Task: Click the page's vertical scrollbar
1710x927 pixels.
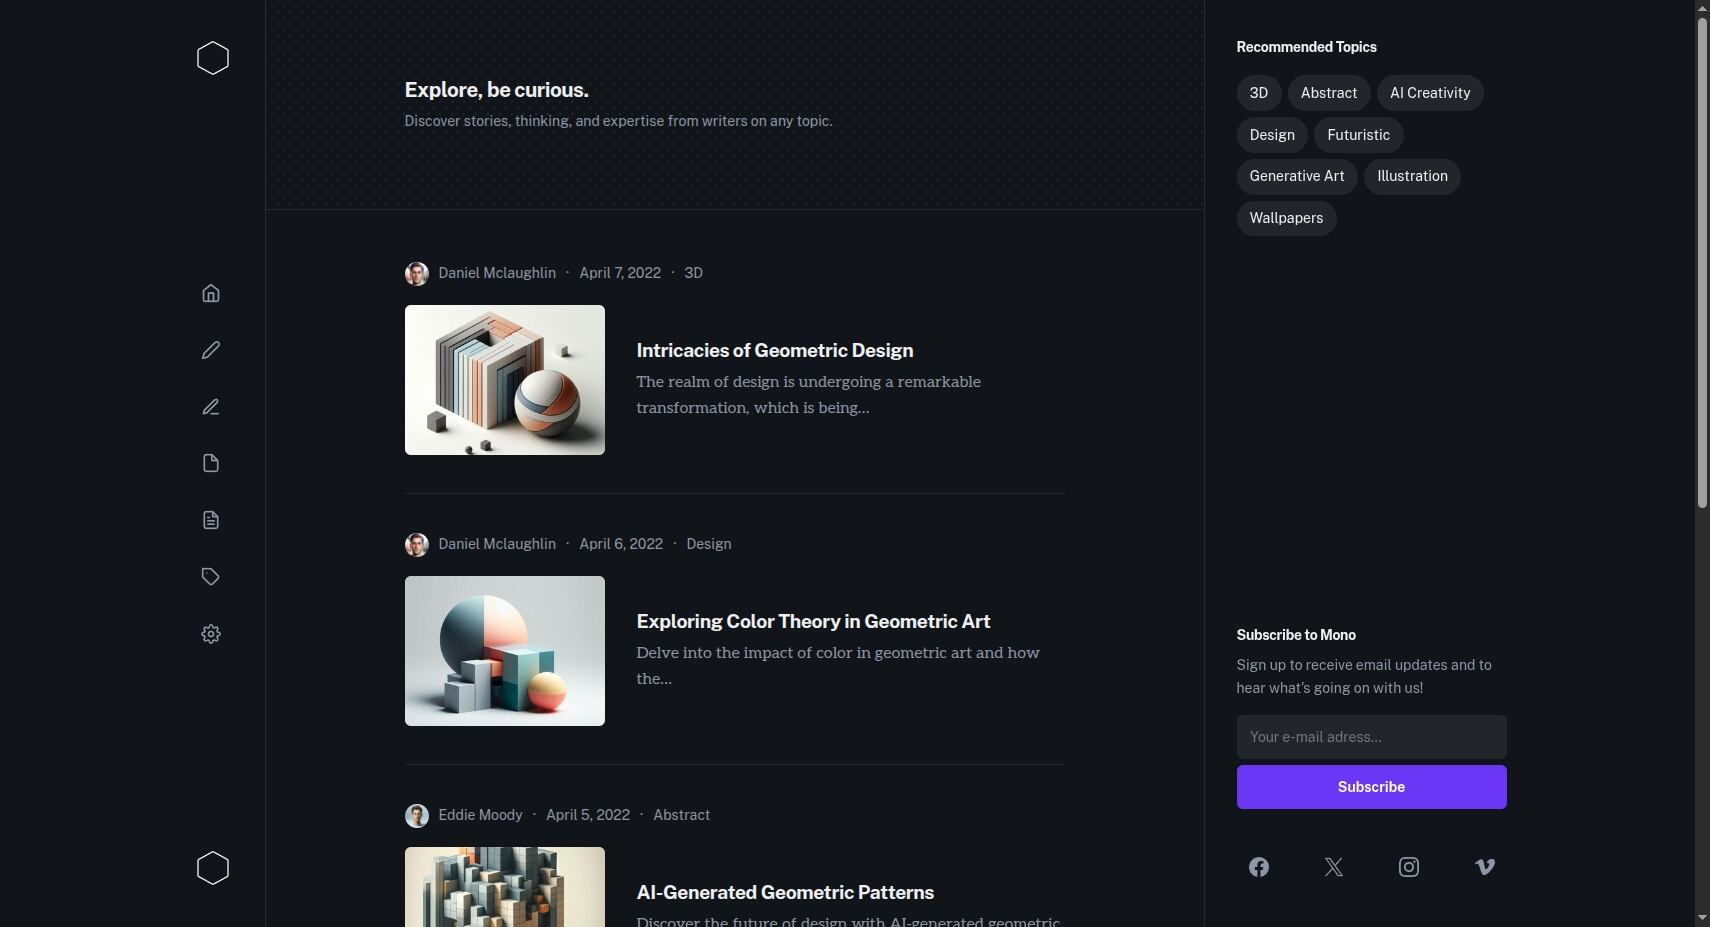Action: [1702, 260]
